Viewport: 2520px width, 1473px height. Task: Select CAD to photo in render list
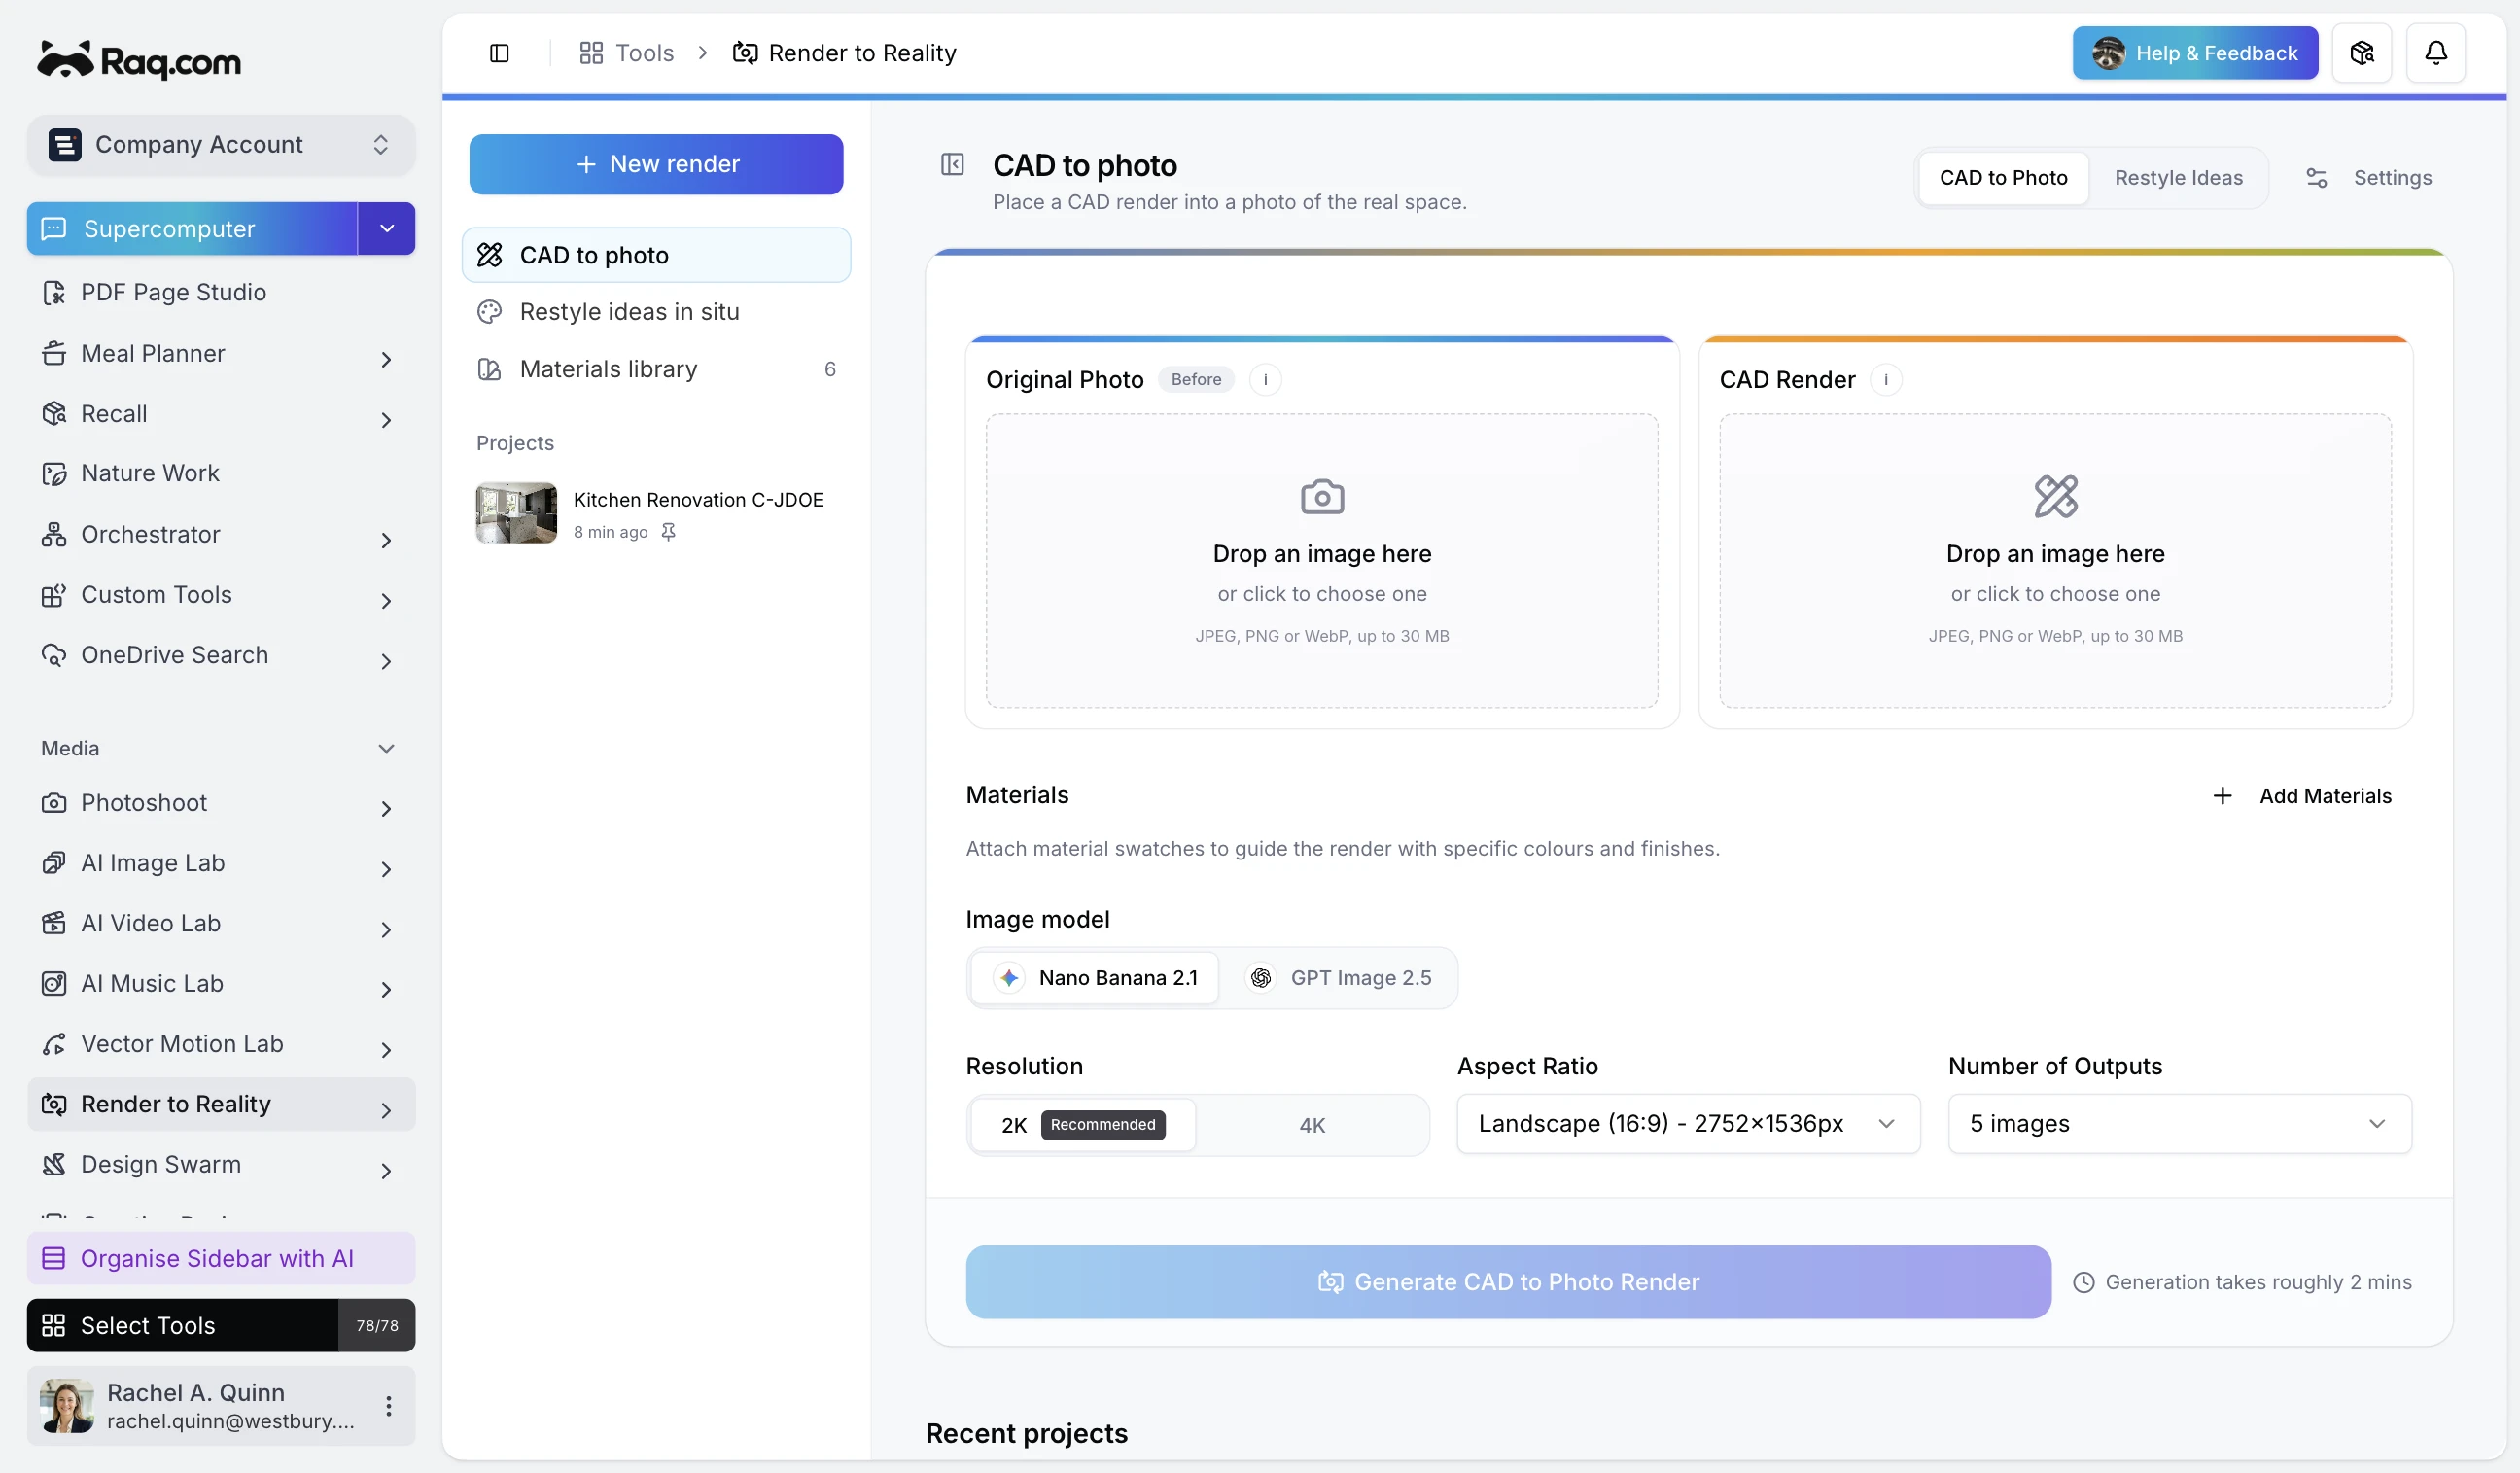pos(656,255)
